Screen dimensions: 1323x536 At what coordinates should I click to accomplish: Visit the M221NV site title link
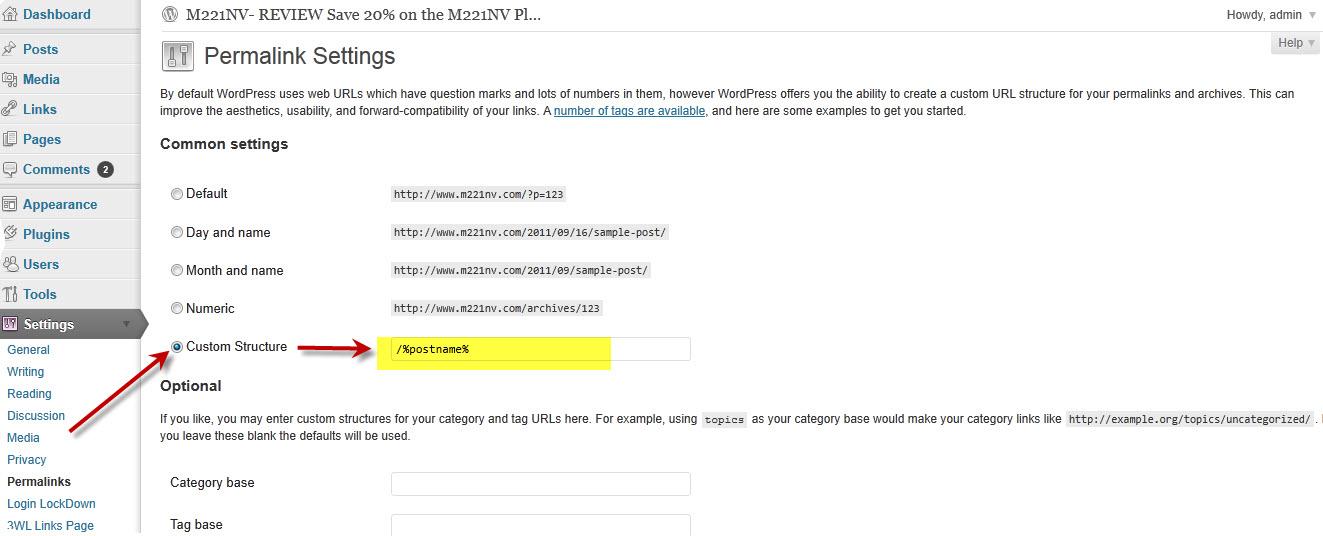point(363,15)
